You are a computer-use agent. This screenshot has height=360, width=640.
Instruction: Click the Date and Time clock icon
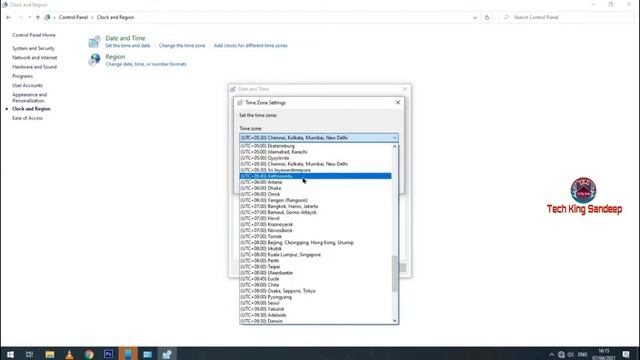tap(94, 42)
